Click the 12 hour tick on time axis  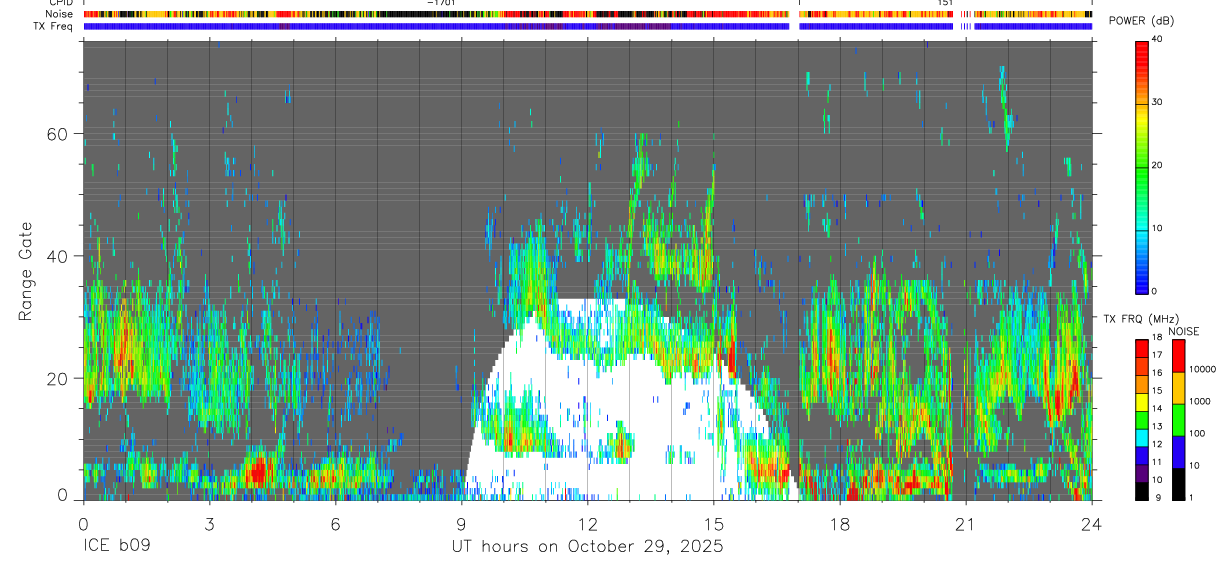pos(587,524)
